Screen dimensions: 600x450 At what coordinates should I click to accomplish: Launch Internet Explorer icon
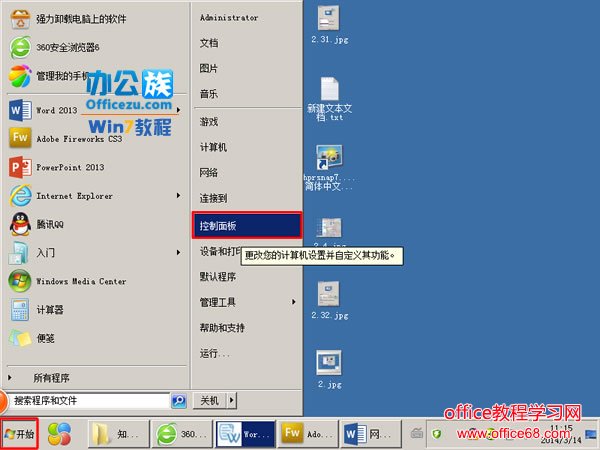pos(21,196)
